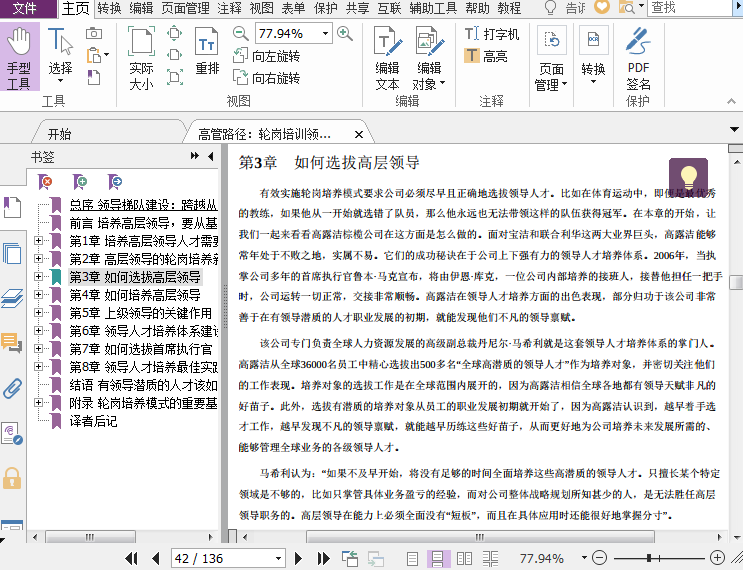Switch to the Edit (编辑) ribbon tab
The height and width of the screenshot is (570, 743).
point(141,8)
